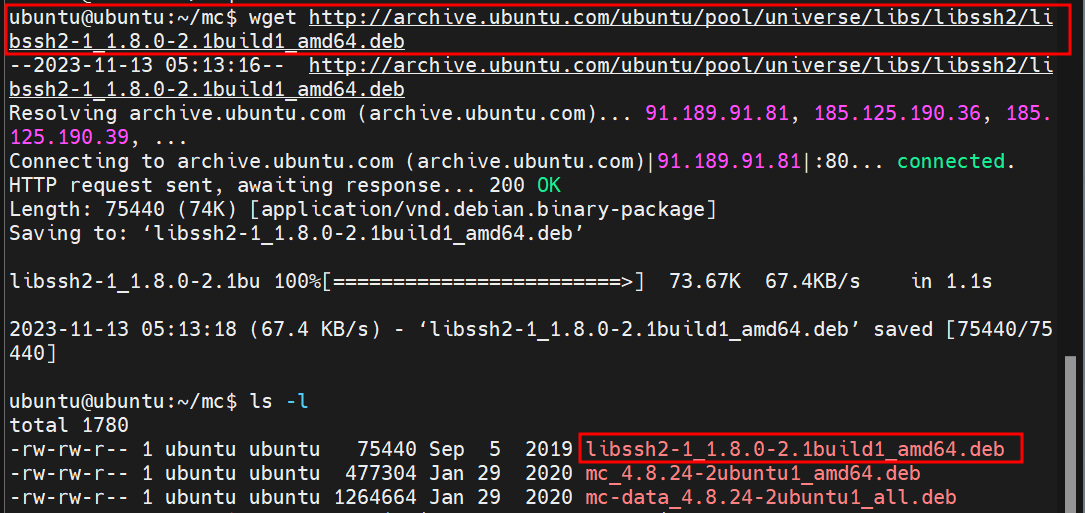
Task: Click the 67.4KB/s speed on progress line
Action: pyautogui.click(x=813, y=282)
